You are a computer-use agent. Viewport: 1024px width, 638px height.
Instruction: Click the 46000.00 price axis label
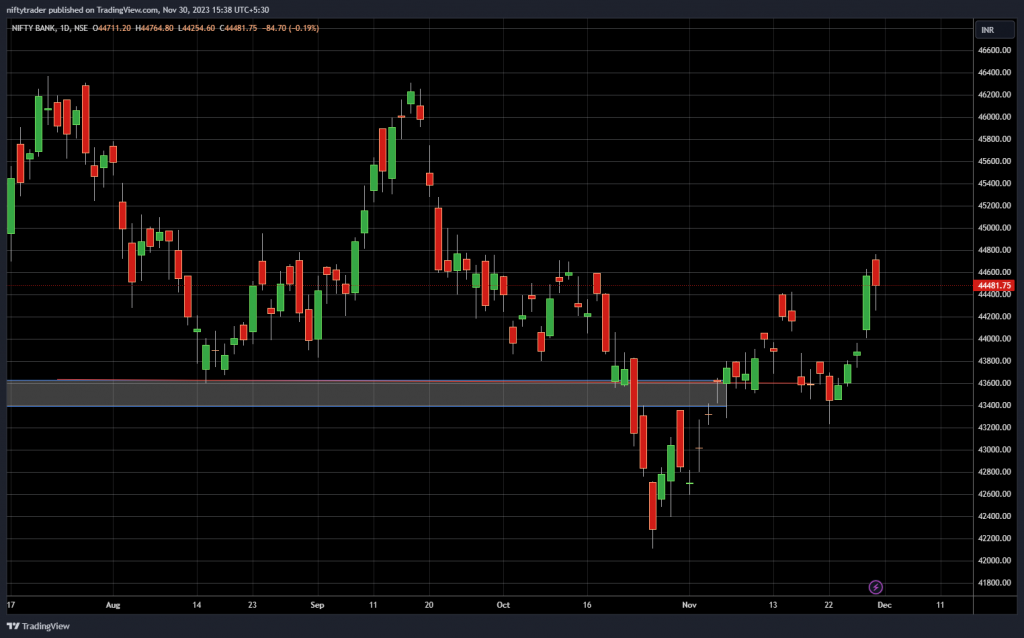click(x=994, y=117)
